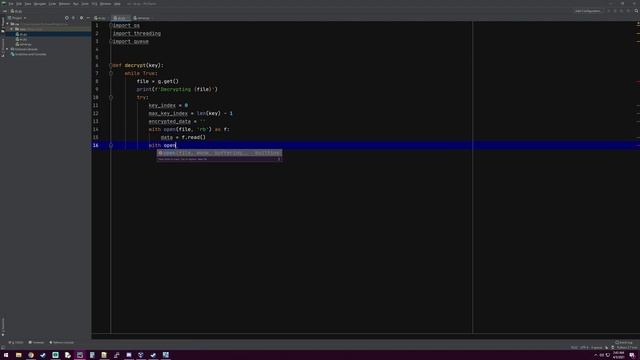Click the Windows Start button
This screenshot has width=640, height=360.
6,355
